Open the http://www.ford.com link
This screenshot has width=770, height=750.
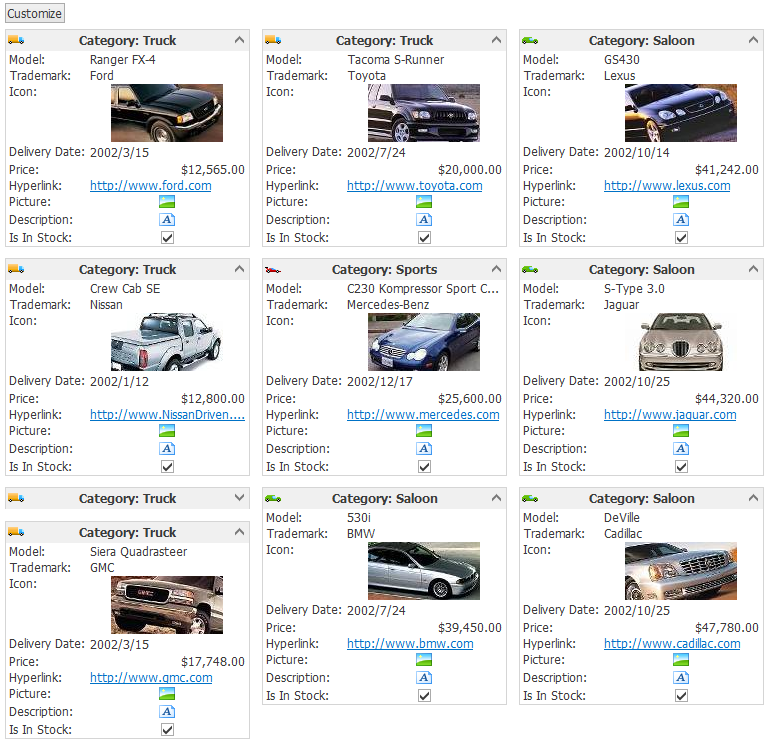coord(151,186)
